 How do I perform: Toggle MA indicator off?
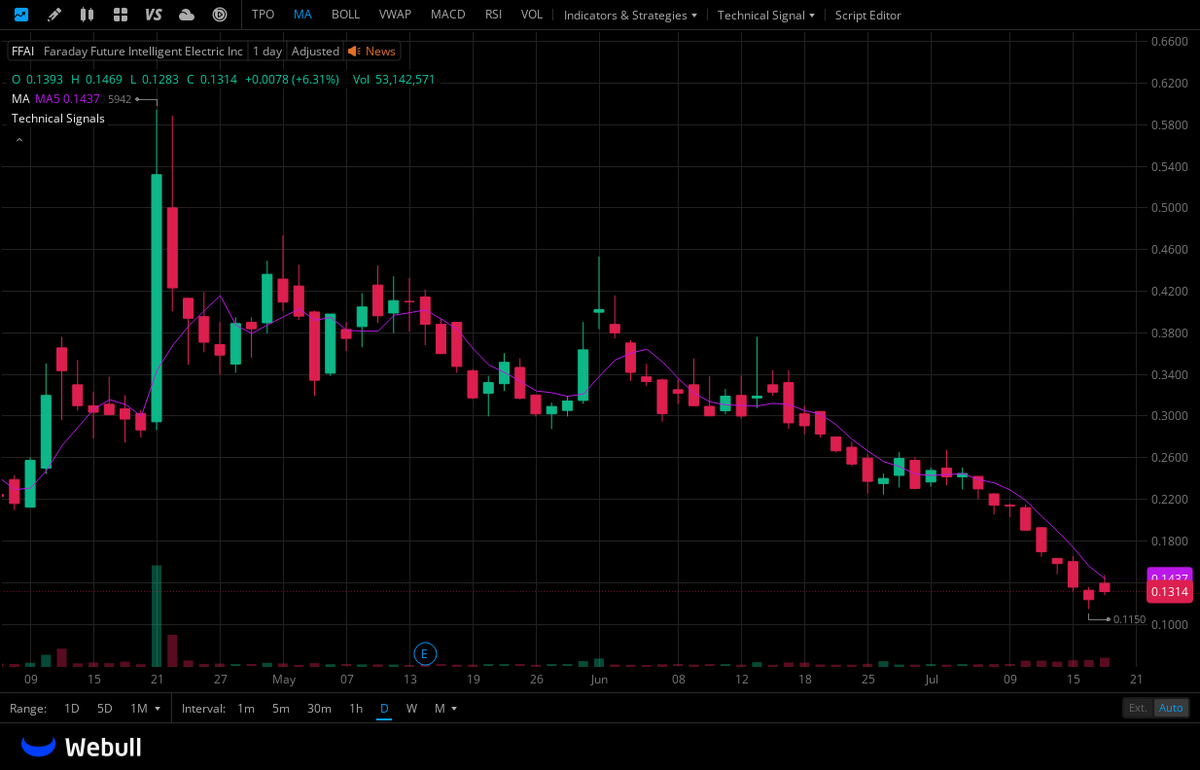[303, 15]
